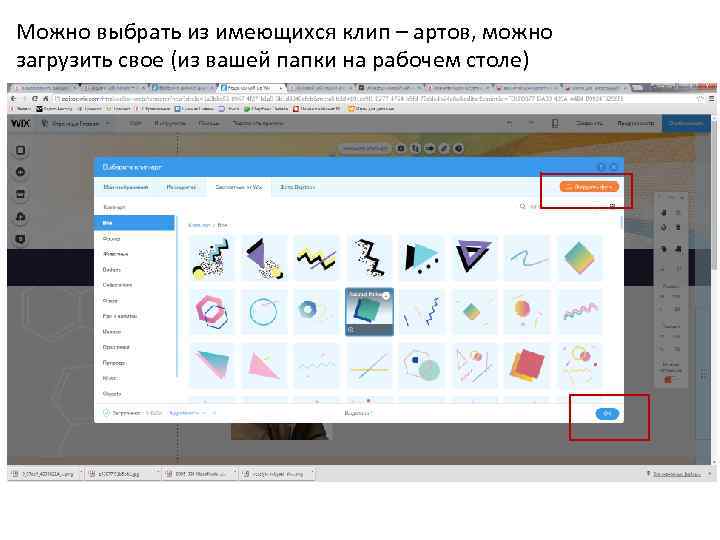Reload the page in the browser
The height and width of the screenshot is (540, 720).
click(35, 98)
